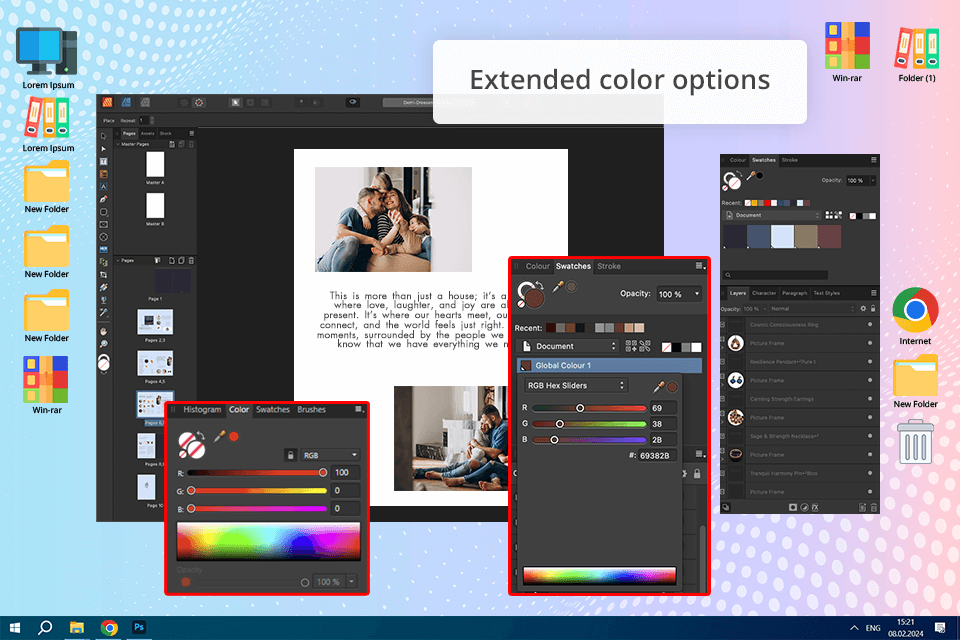
Task: Select the Pen tool in the left toolbar
Action: point(103,199)
